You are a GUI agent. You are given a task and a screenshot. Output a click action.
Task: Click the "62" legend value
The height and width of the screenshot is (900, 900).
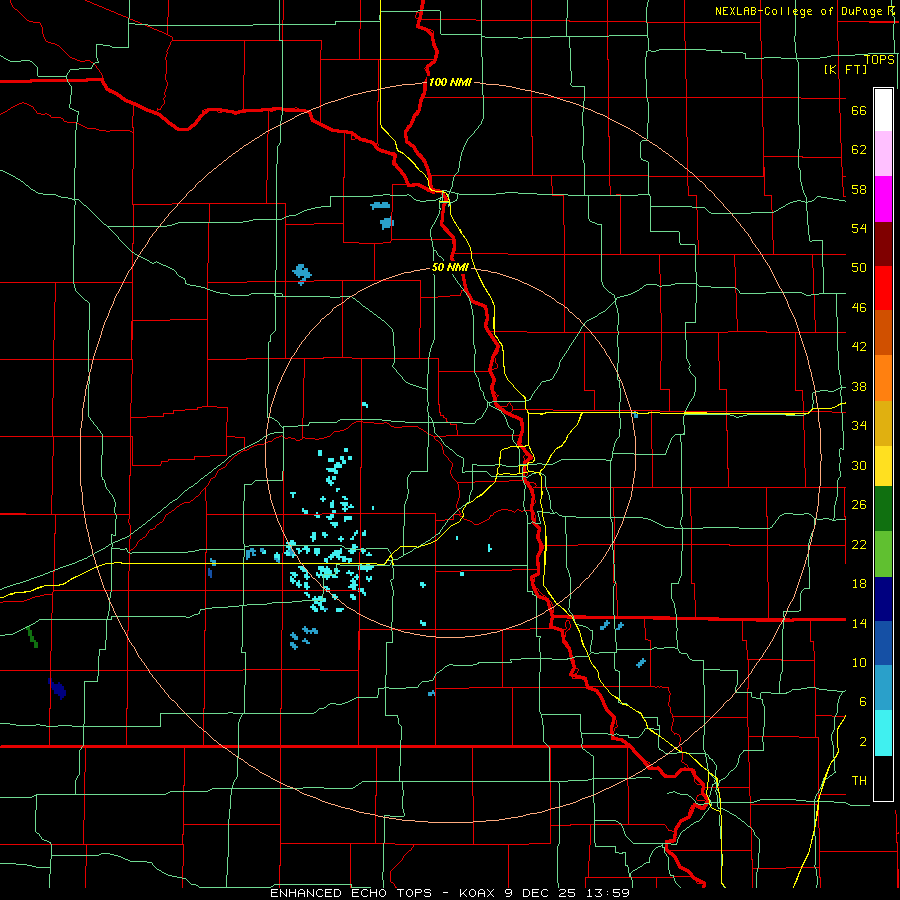859,150
